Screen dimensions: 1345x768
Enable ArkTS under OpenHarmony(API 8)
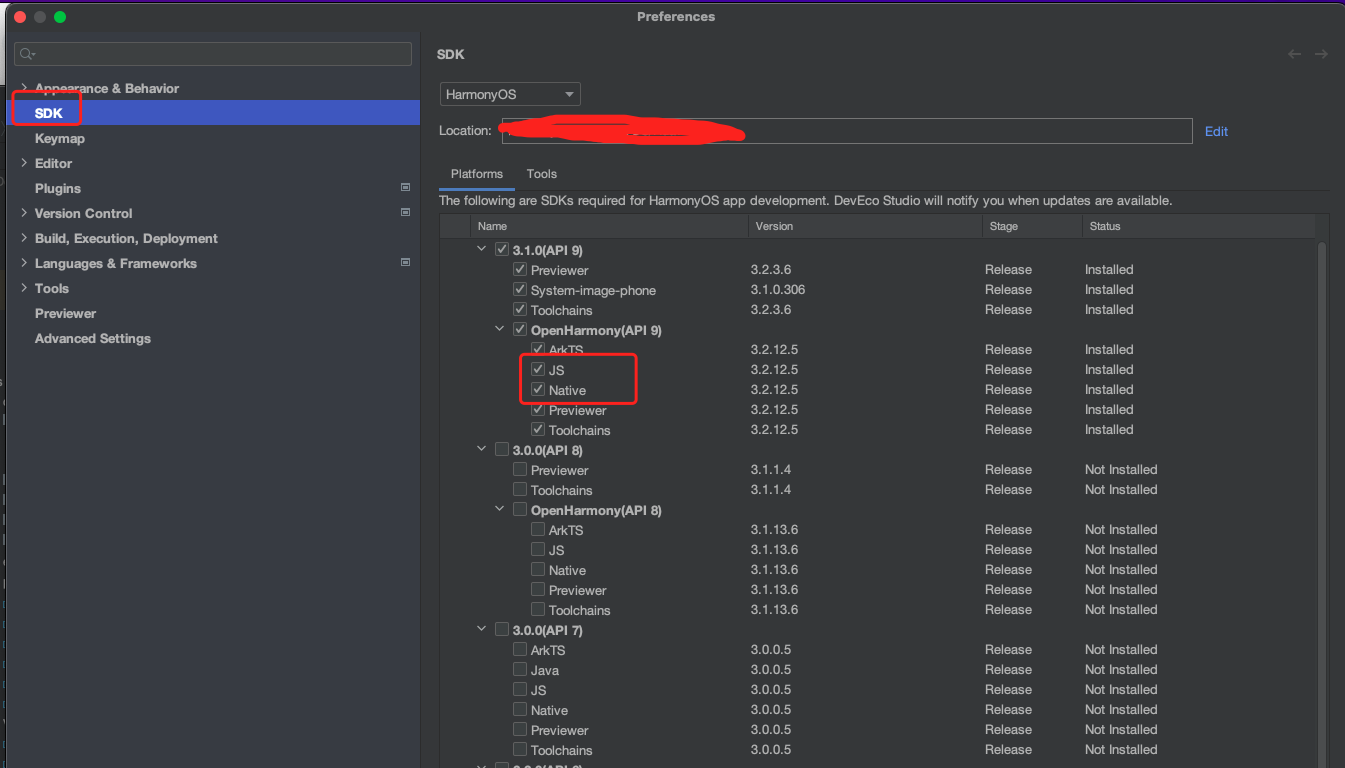click(538, 530)
